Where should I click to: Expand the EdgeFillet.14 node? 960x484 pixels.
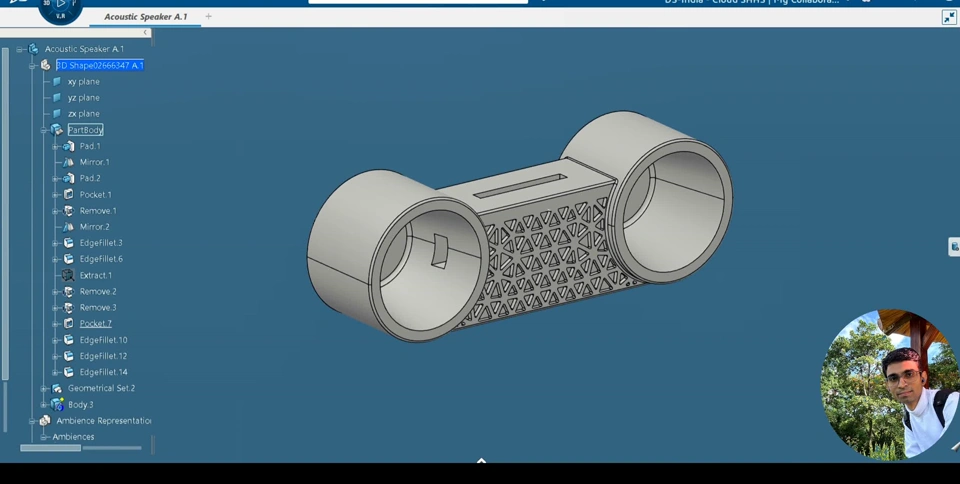[x=55, y=373]
